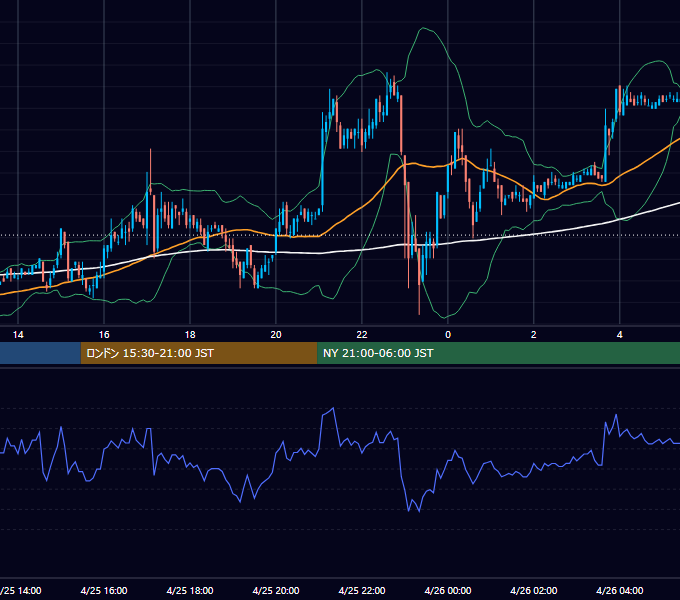Click the 16 hour label on price chart axis
The width and height of the screenshot is (680, 600).
tap(104, 335)
